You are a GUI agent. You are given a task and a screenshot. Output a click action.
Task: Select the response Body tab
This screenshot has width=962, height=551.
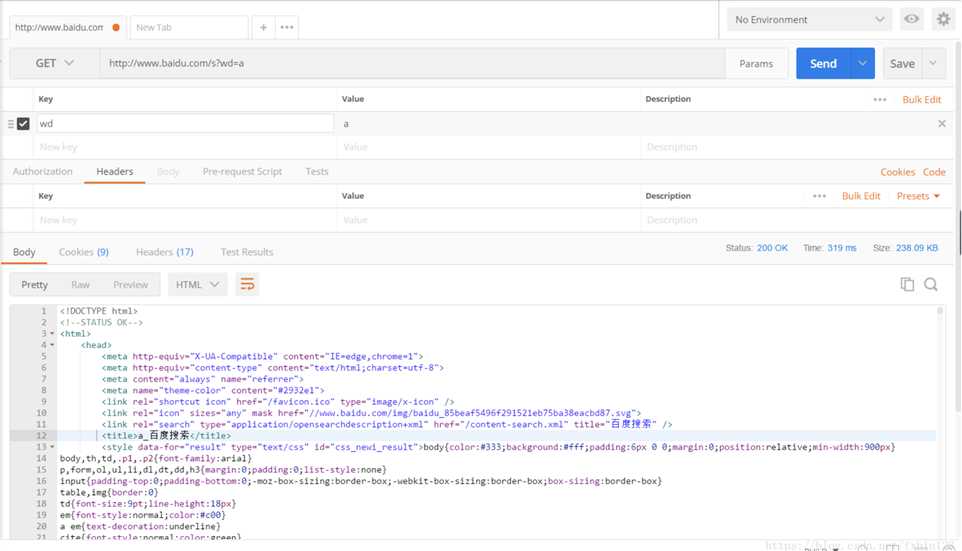[24, 252]
